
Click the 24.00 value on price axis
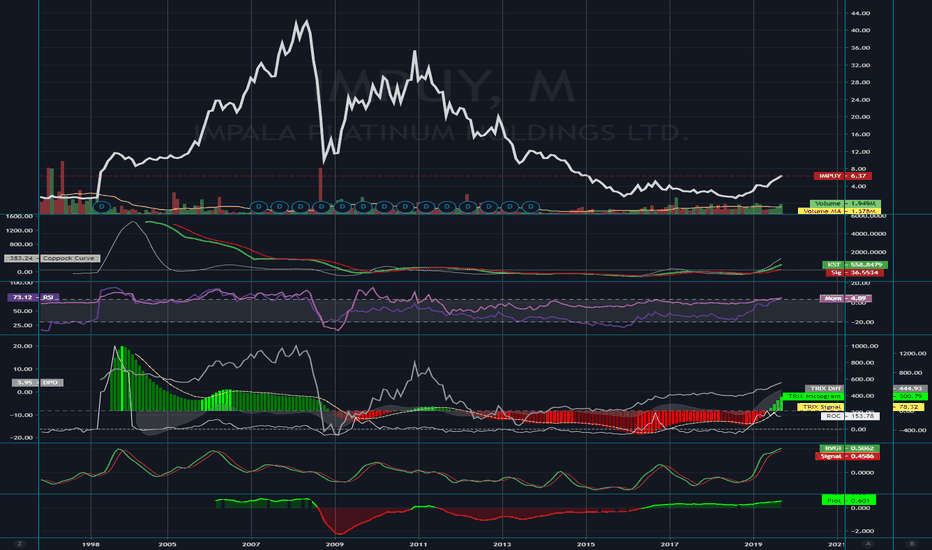(860, 100)
